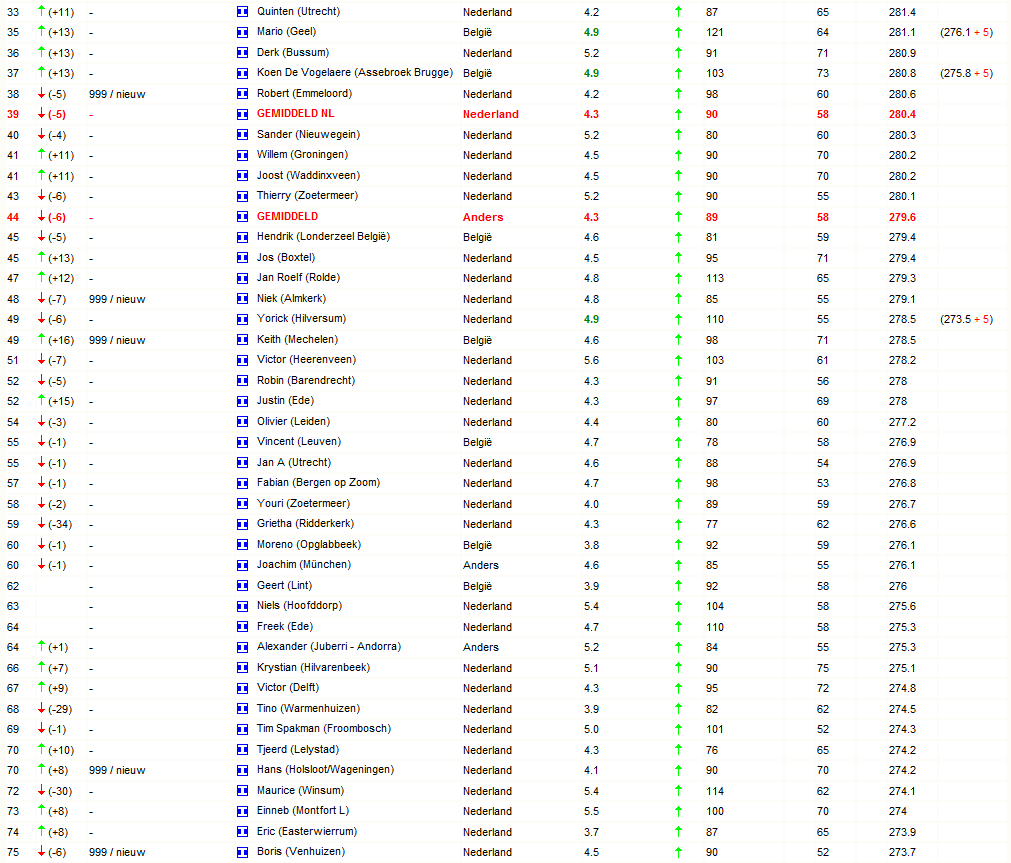Image resolution: width=1011 pixels, height=863 pixels.
Task: Click the 999 / nieuw label for Robert (Emmeloord)
Action: (117, 94)
